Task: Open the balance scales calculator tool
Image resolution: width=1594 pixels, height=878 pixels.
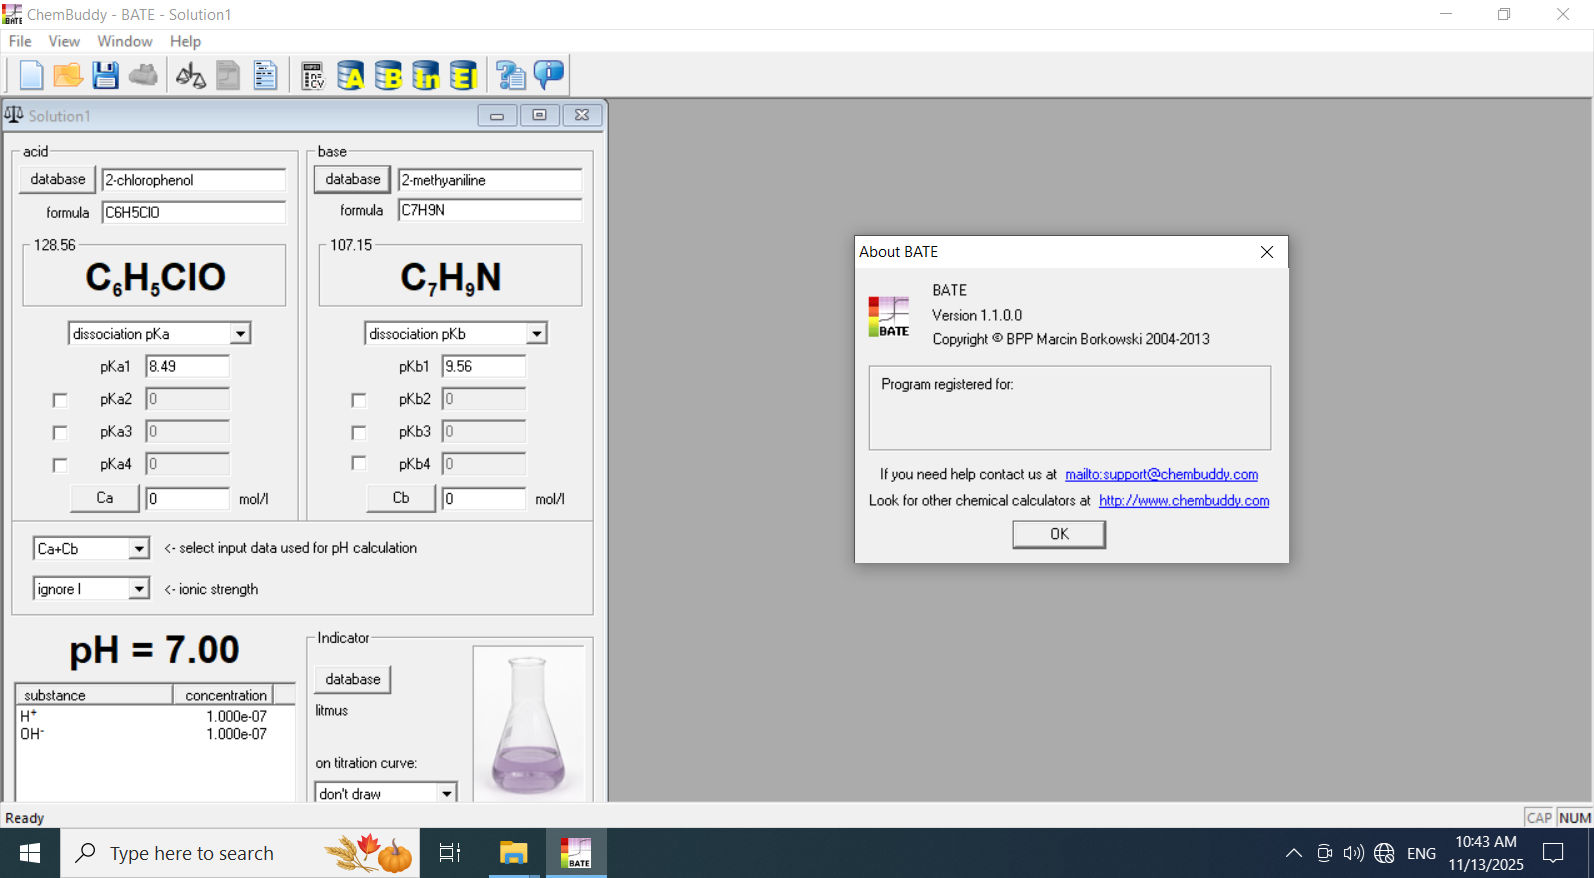Action: pos(190,75)
